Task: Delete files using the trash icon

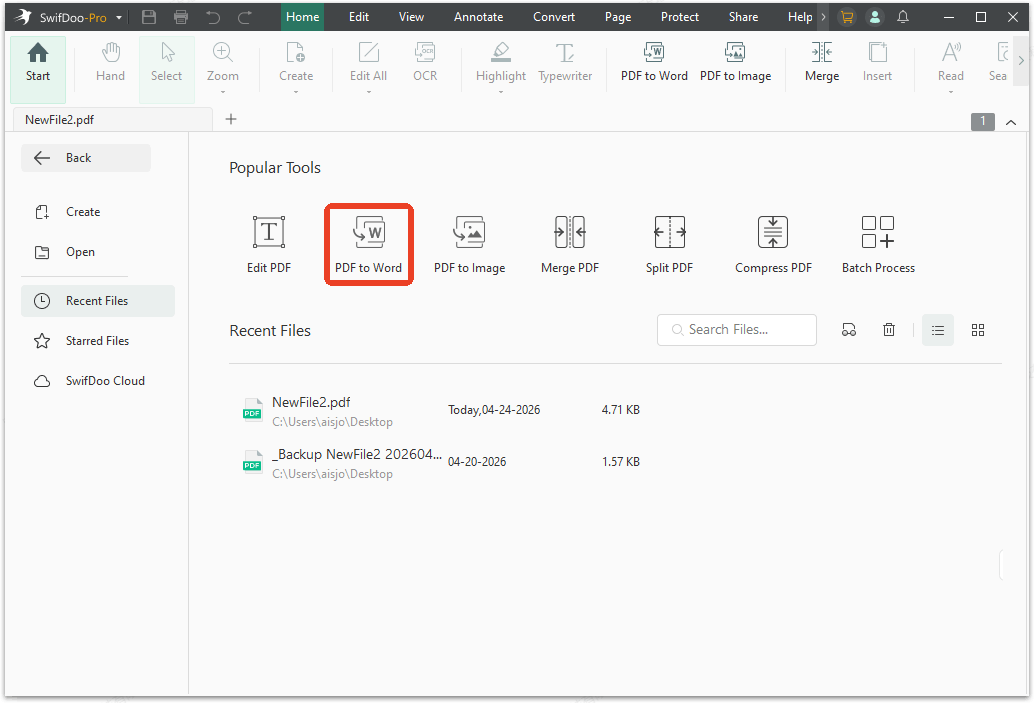Action: point(888,329)
